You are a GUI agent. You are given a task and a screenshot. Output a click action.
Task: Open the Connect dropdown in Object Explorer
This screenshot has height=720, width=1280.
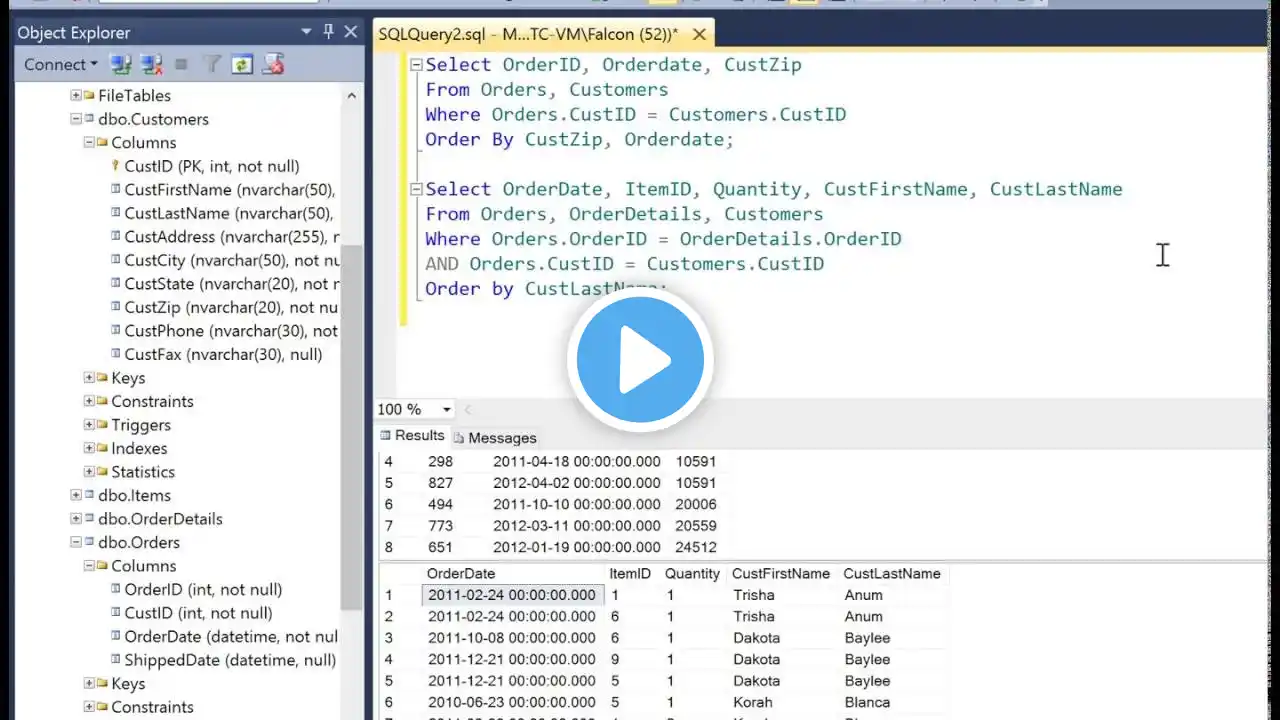pyautogui.click(x=61, y=65)
